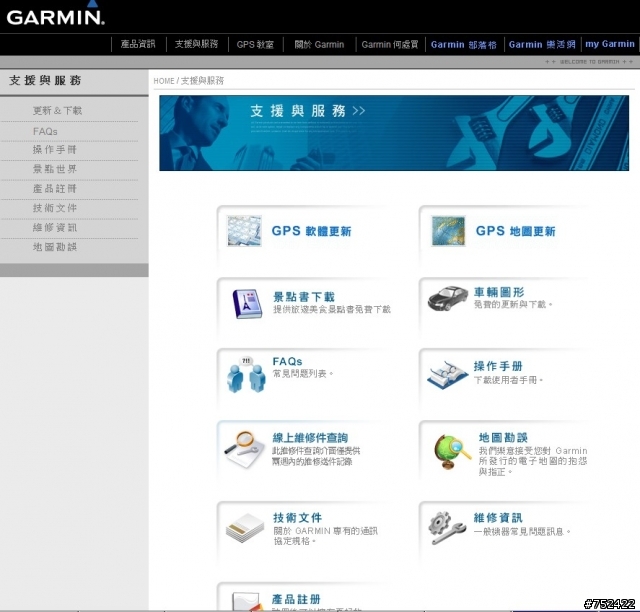The image size is (640, 612).
Task: Open my Garmin in top navigation
Action: (610, 44)
